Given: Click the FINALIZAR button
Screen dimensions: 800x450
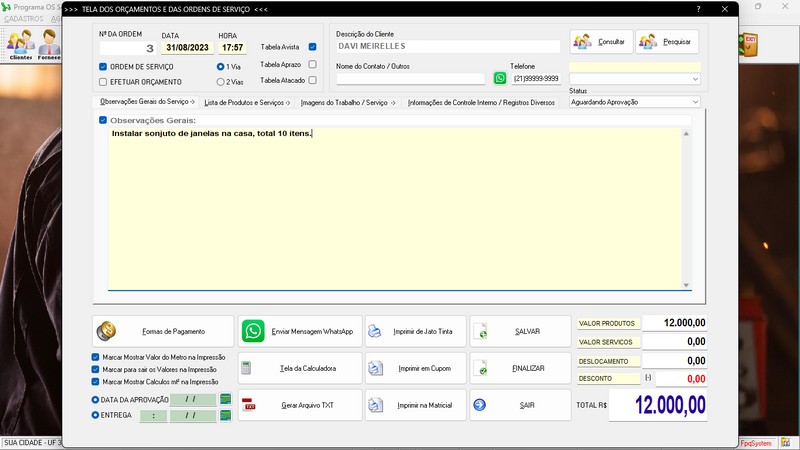Looking at the screenshot, I should [x=520, y=368].
